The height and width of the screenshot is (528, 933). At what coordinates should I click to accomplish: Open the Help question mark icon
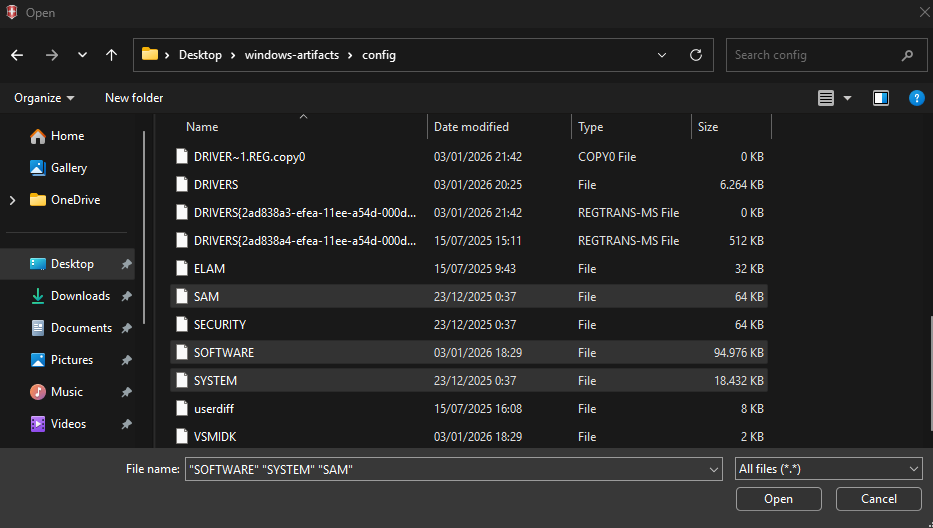(915, 98)
